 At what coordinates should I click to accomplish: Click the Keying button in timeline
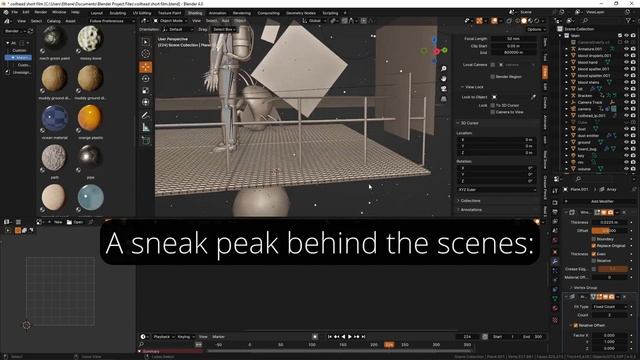[x=185, y=337]
